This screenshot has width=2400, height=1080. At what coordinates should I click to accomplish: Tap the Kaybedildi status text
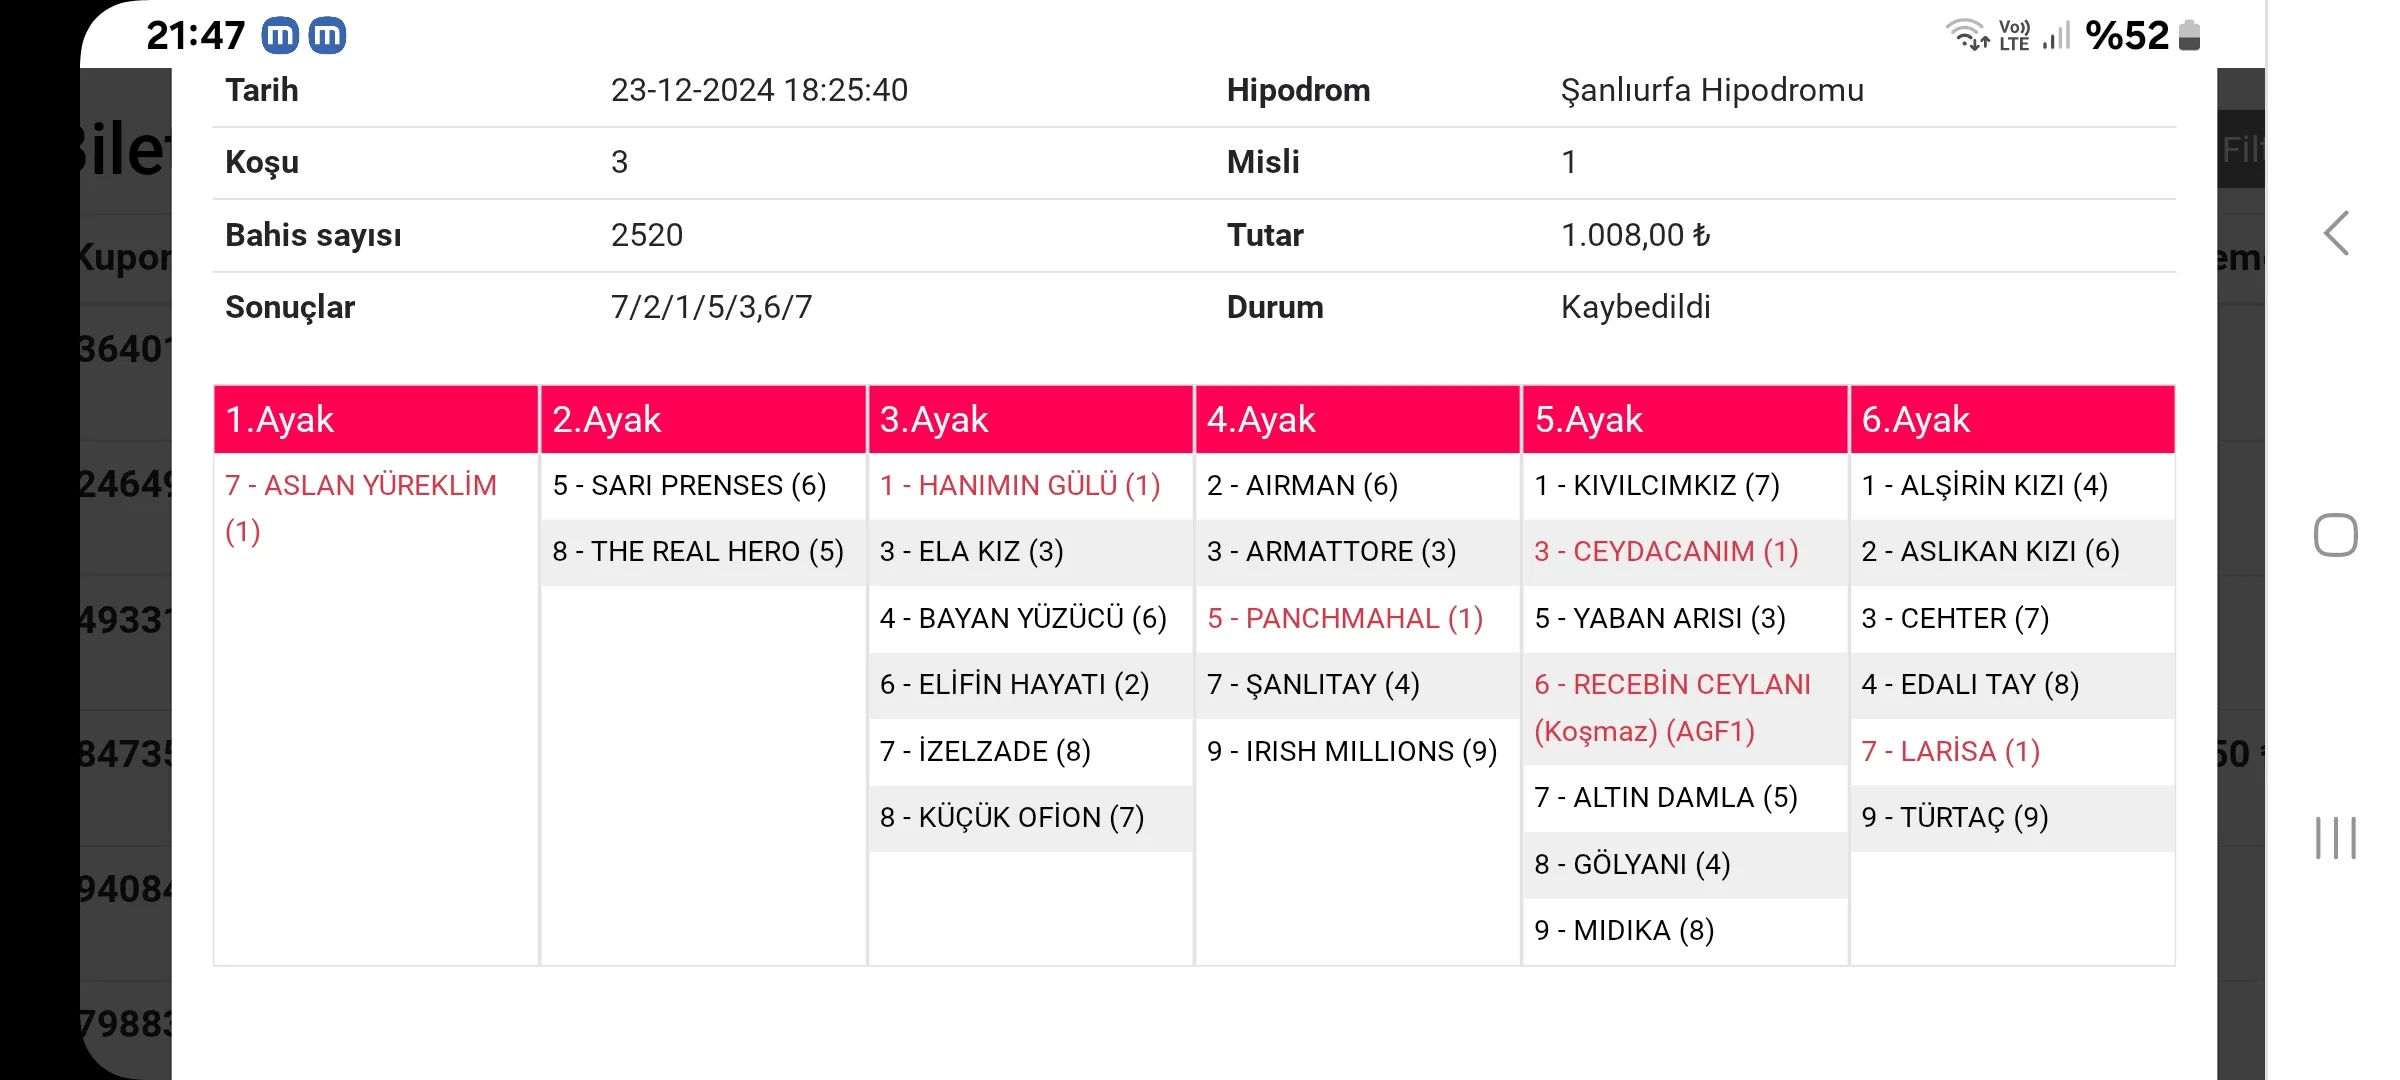click(x=1635, y=308)
